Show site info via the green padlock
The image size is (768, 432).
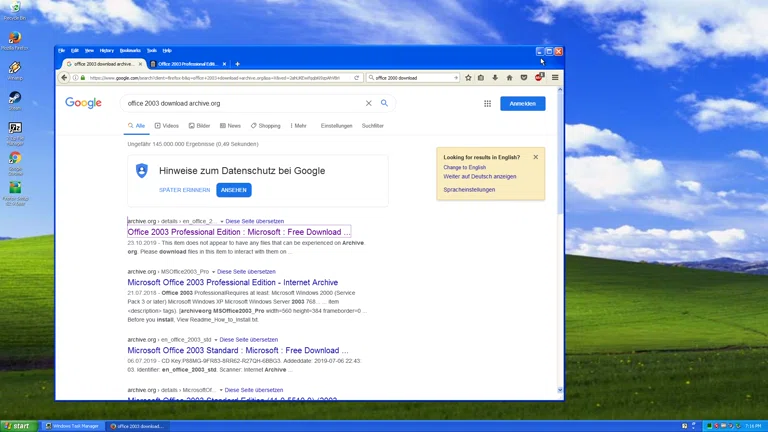[83, 77]
